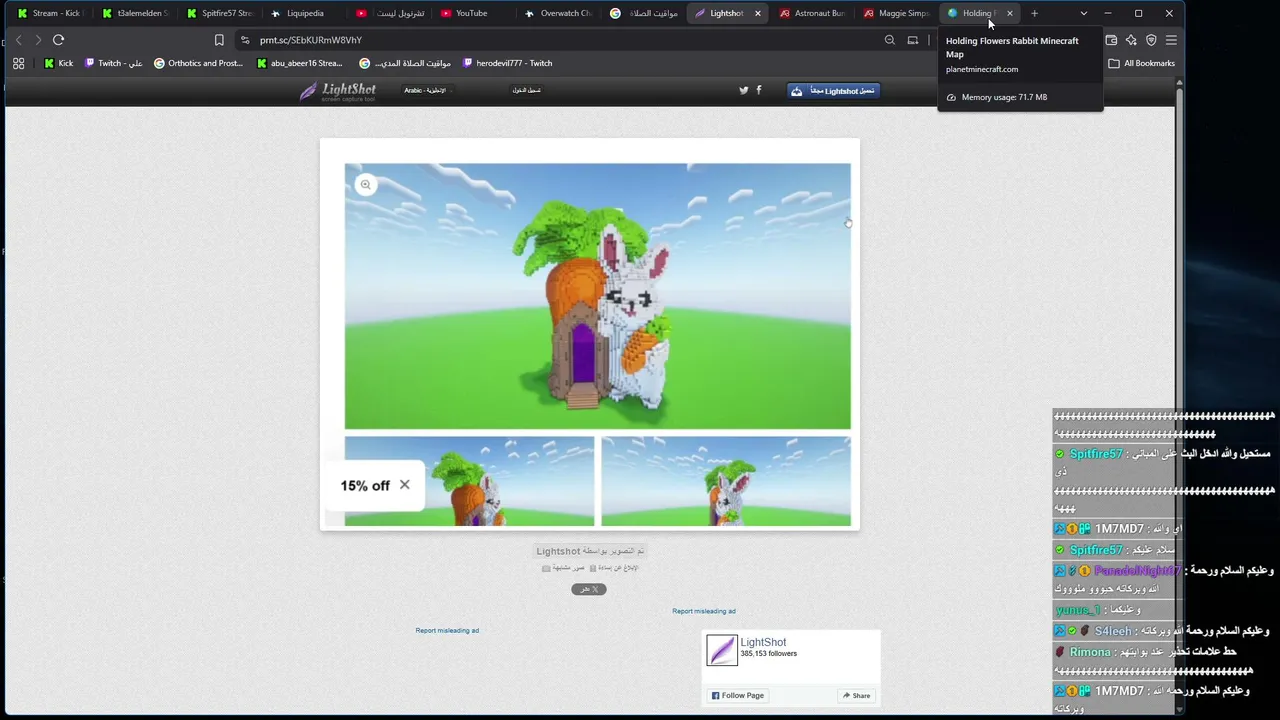Viewport: 1280px width, 720px height.
Task: Open the abu_abeer16 Stream bookmark
Action: (x=300, y=63)
